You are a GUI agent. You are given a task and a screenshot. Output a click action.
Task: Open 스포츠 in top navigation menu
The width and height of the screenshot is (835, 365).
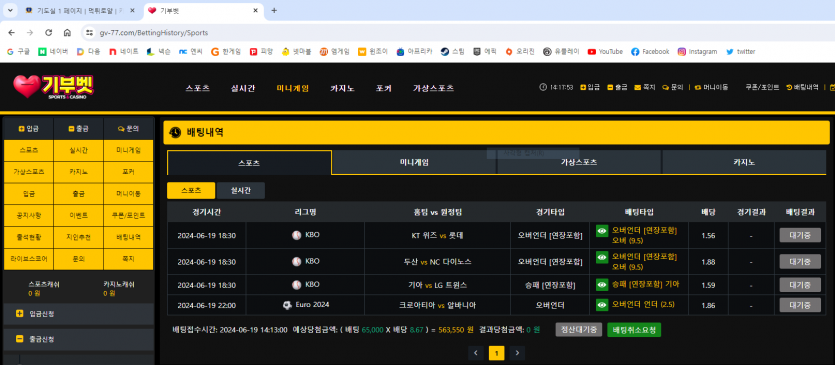point(198,88)
